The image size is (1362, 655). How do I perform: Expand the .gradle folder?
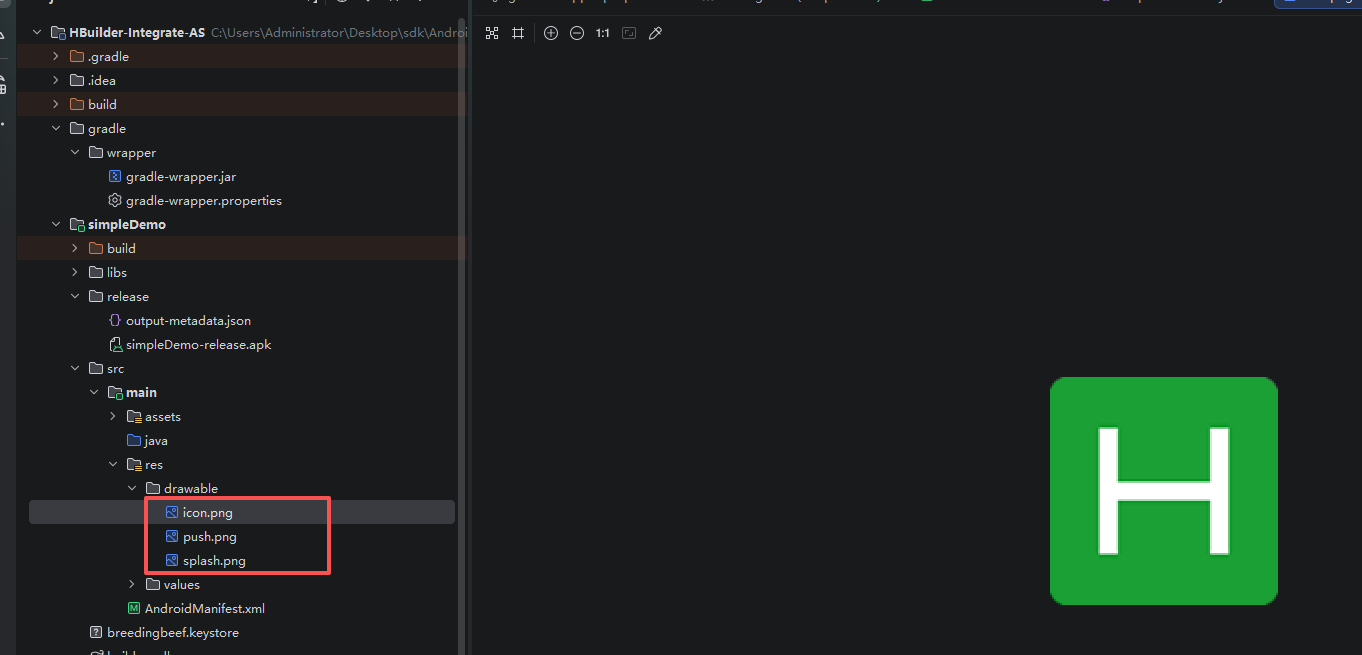pos(56,57)
